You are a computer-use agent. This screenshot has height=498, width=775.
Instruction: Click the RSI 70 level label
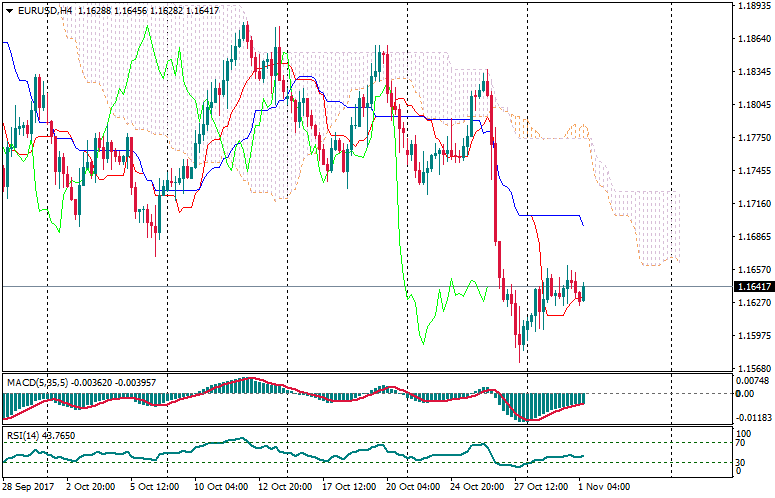pyautogui.click(x=741, y=443)
